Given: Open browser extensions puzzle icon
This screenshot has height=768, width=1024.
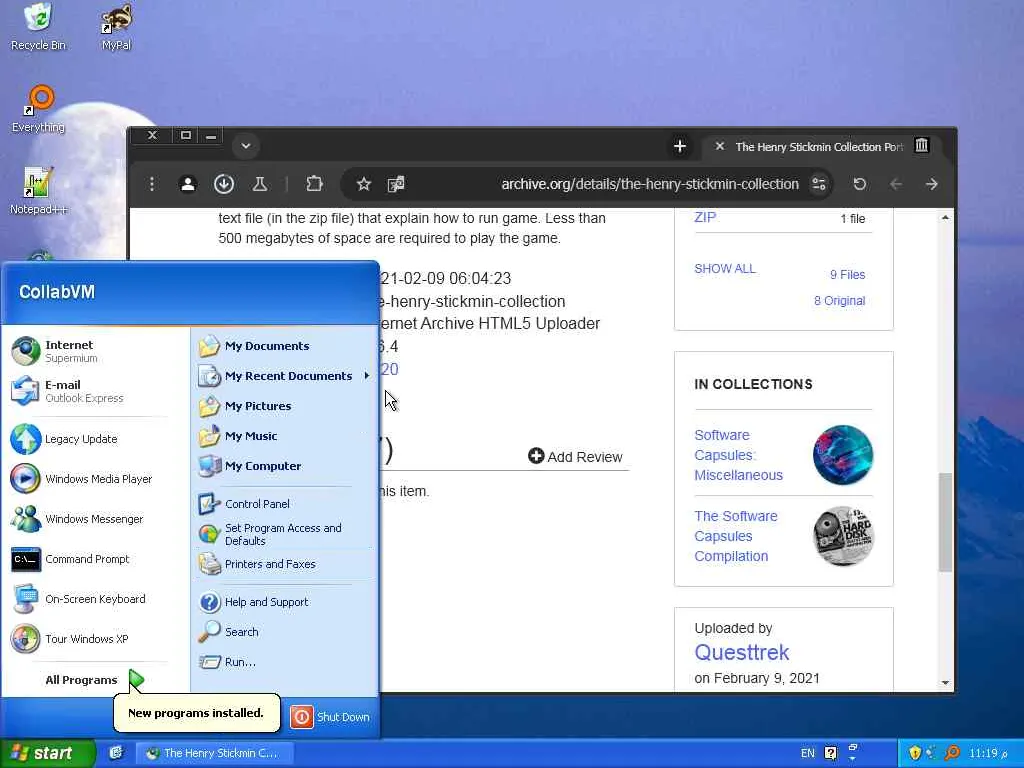Looking at the screenshot, I should [314, 184].
